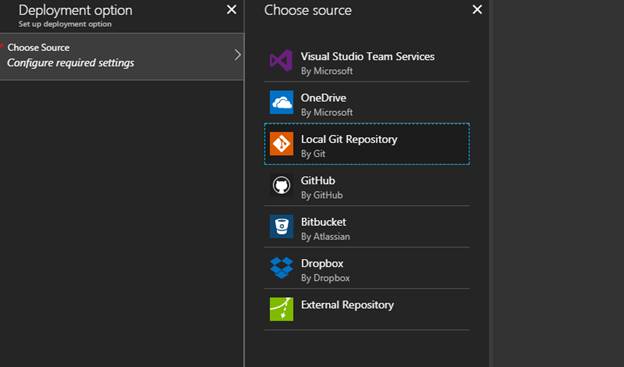Close the Deployment option panel
This screenshot has height=367, width=624.
231,10
